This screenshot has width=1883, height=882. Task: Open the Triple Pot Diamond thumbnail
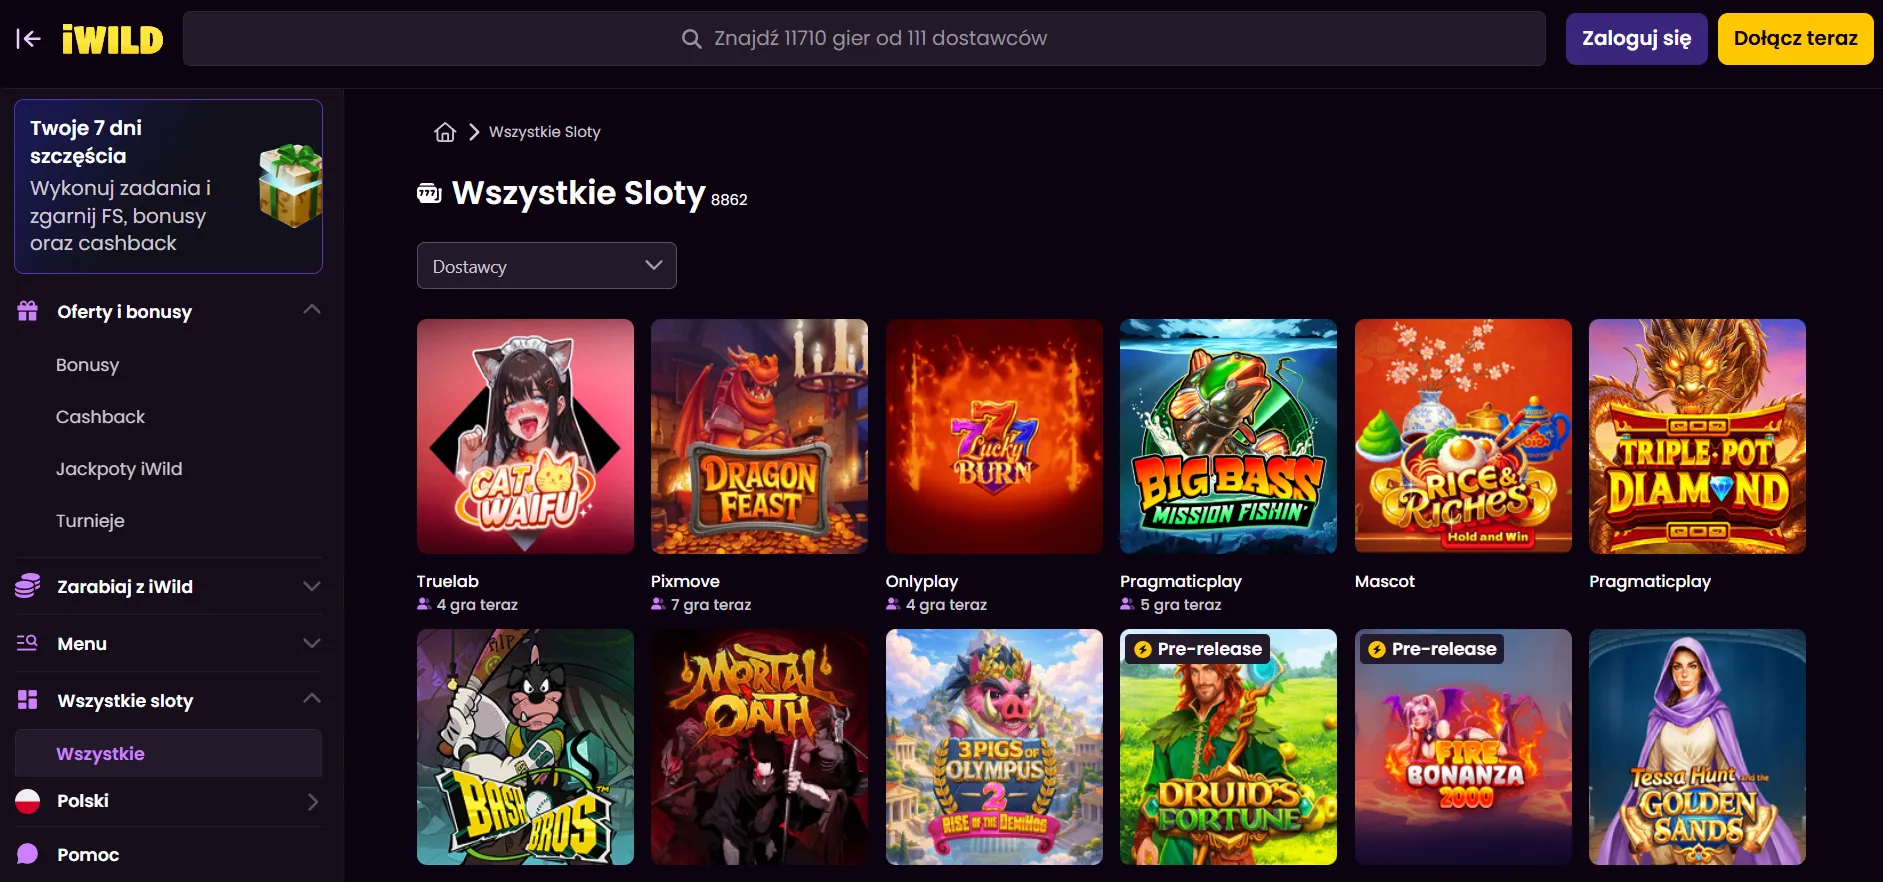coord(1697,436)
